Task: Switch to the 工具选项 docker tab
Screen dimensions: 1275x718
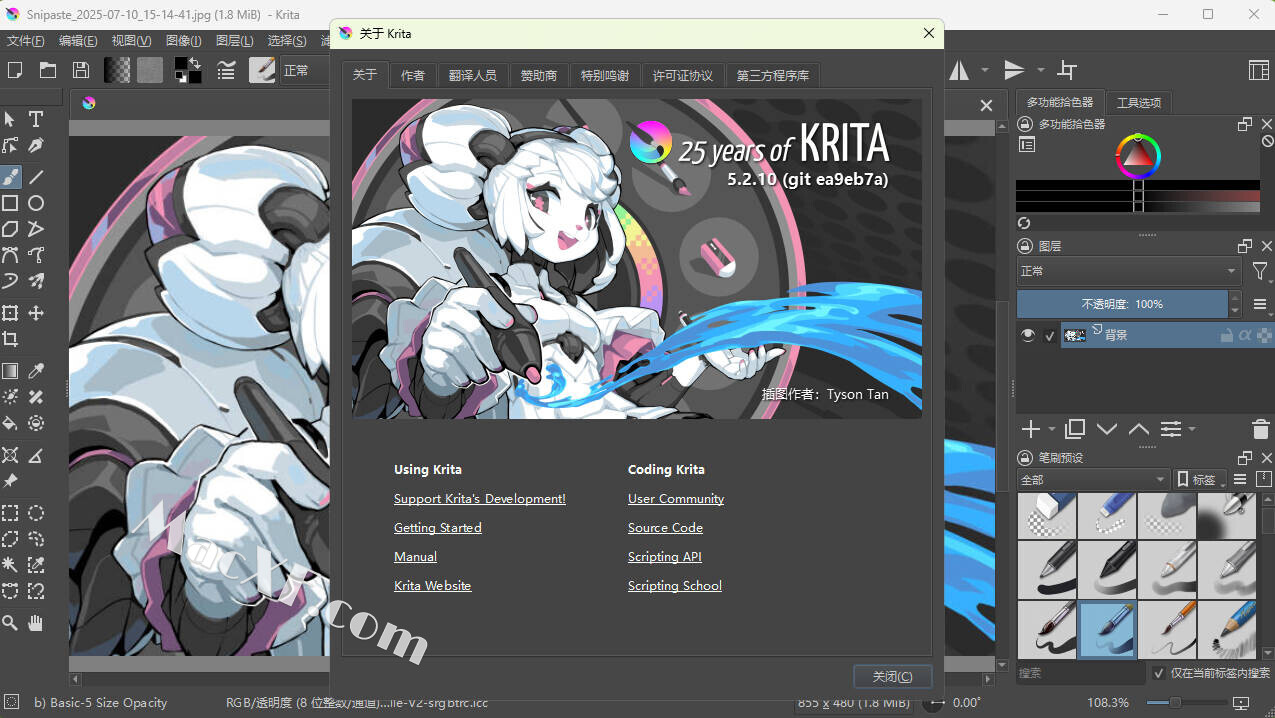Action: click(x=1138, y=102)
